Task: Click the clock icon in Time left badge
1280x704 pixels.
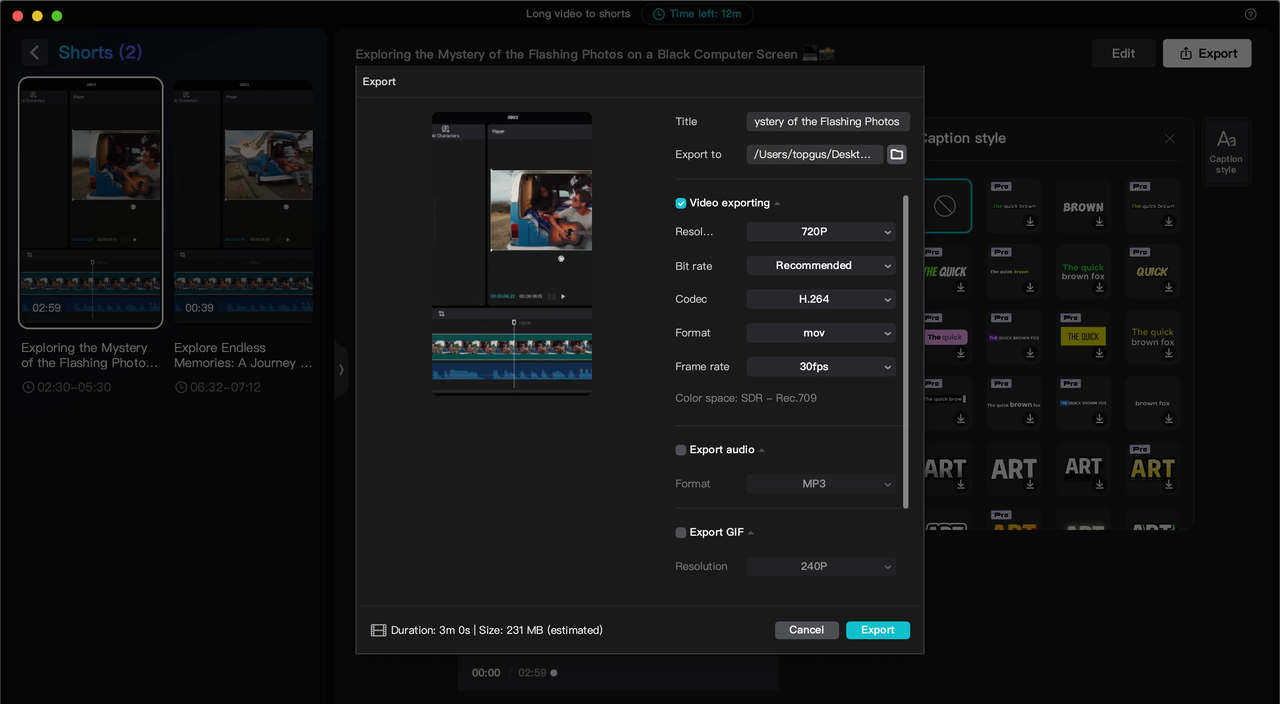Action: pos(659,14)
